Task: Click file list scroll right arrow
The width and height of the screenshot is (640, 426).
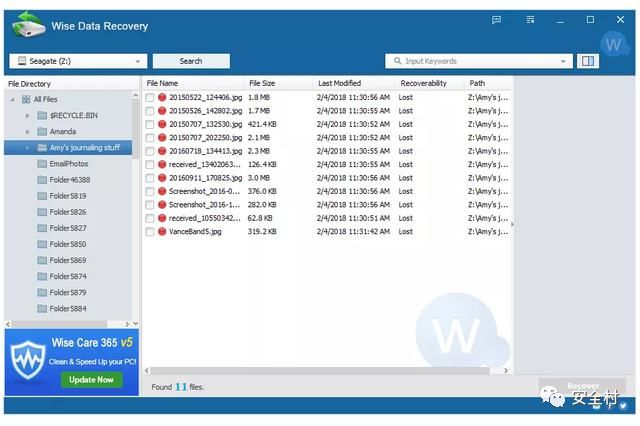Action: [x=506, y=371]
